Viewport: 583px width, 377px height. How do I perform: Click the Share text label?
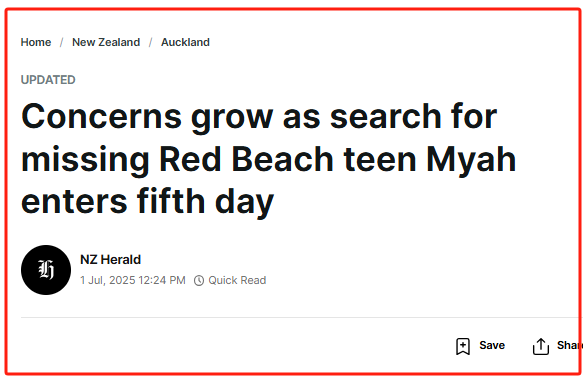coord(569,345)
